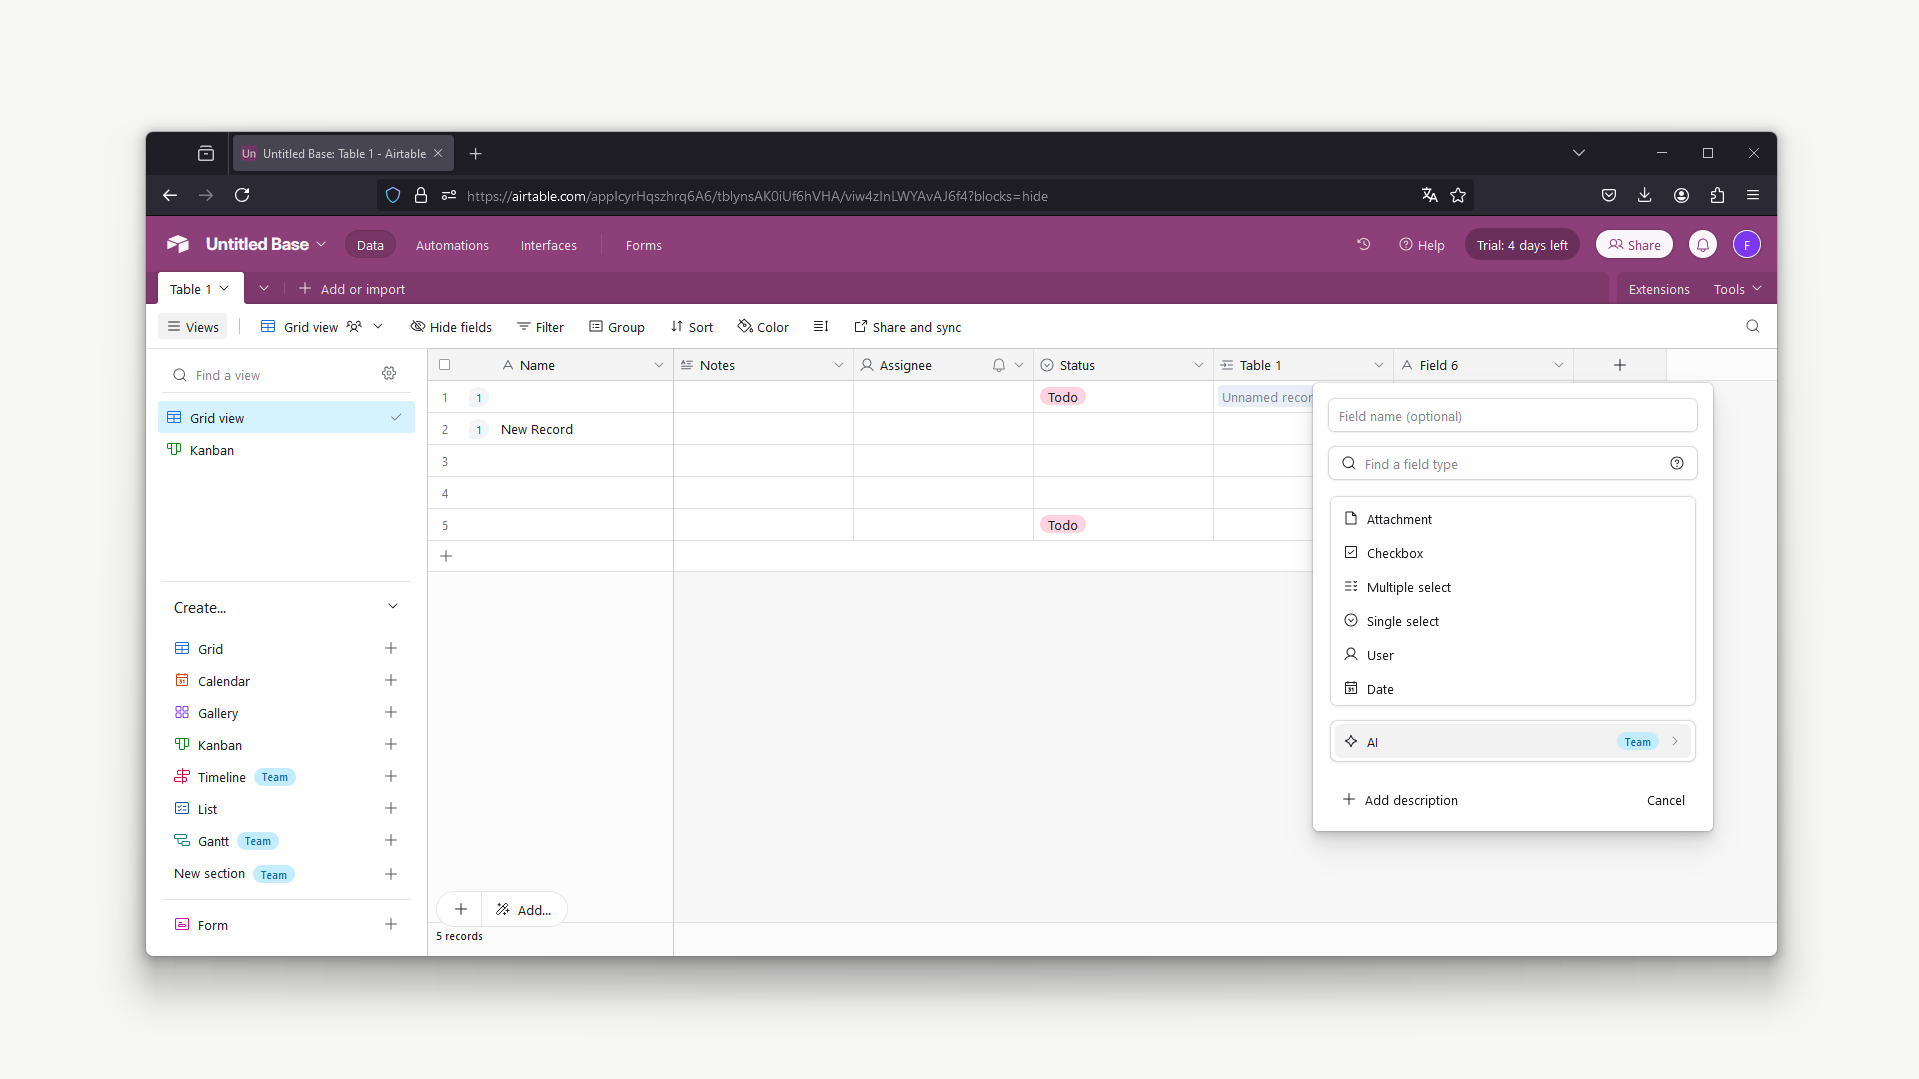Switch to Automations tab
This screenshot has height=1079, width=1919.
coord(452,245)
